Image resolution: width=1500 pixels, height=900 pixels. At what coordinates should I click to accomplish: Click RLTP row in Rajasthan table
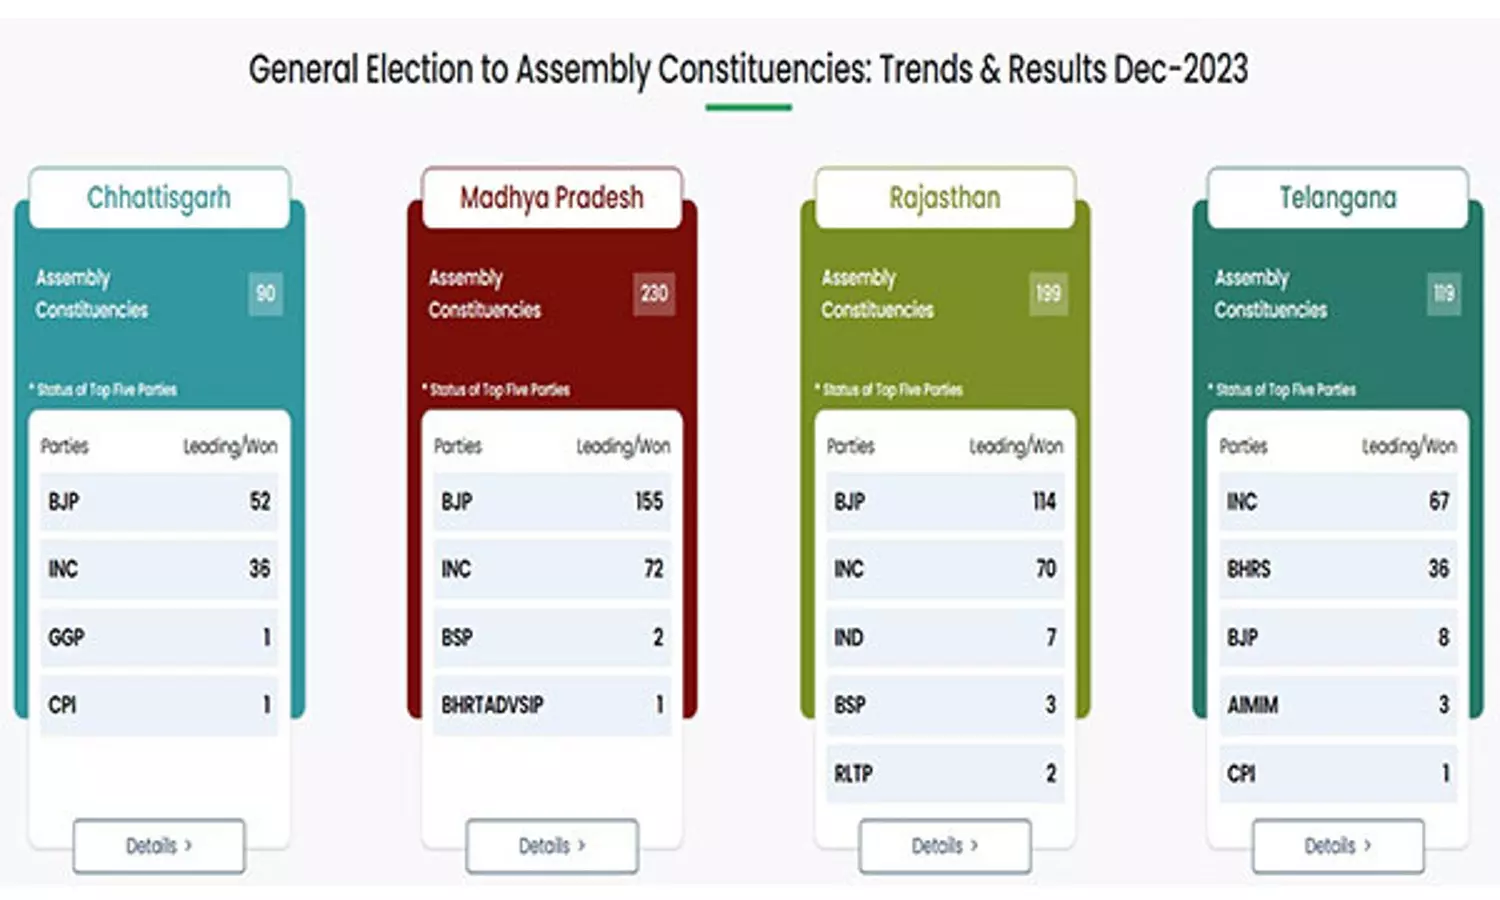[945, 773]
